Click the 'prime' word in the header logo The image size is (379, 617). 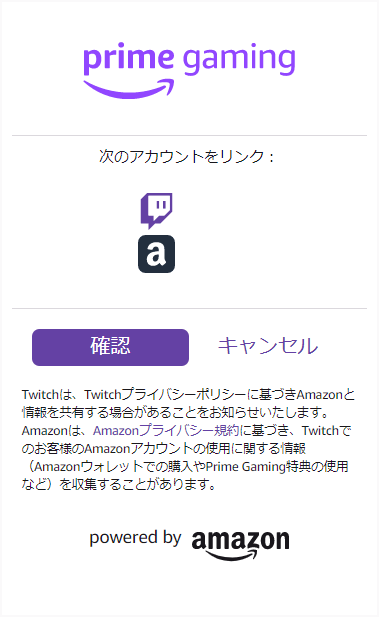(x=129, y=59)
